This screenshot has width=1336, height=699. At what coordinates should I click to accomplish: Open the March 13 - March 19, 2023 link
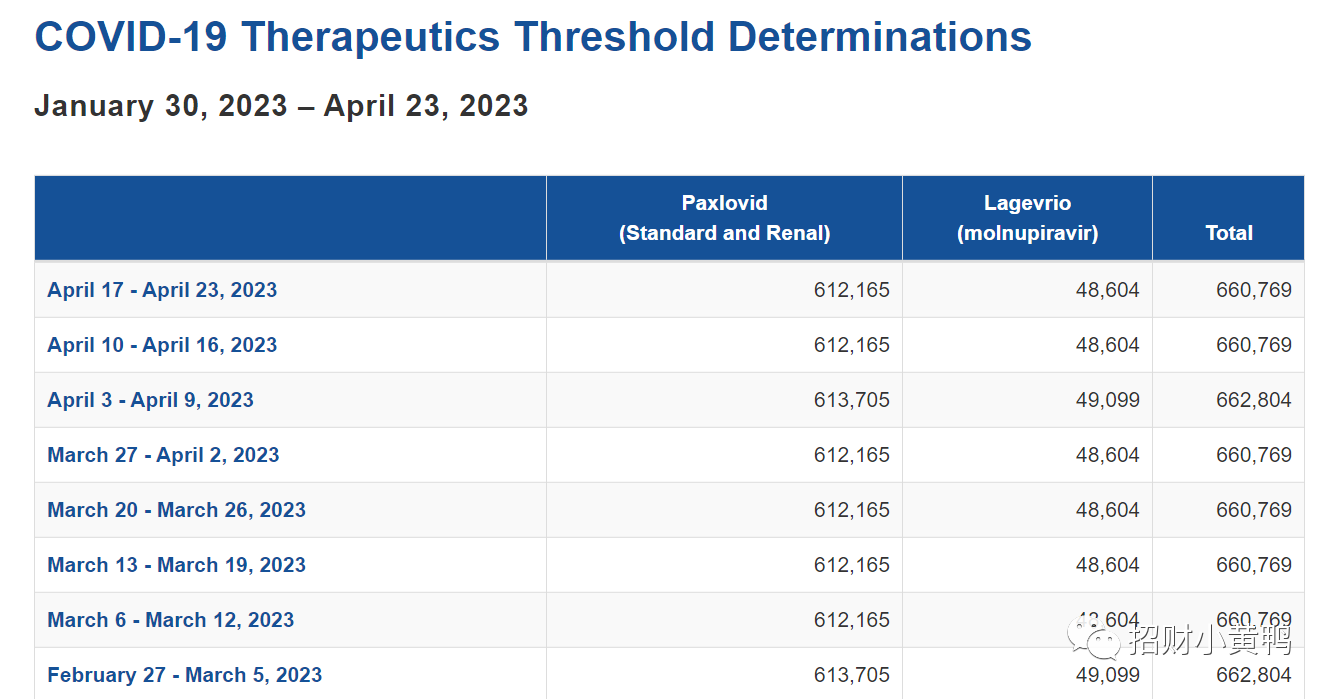176,565
